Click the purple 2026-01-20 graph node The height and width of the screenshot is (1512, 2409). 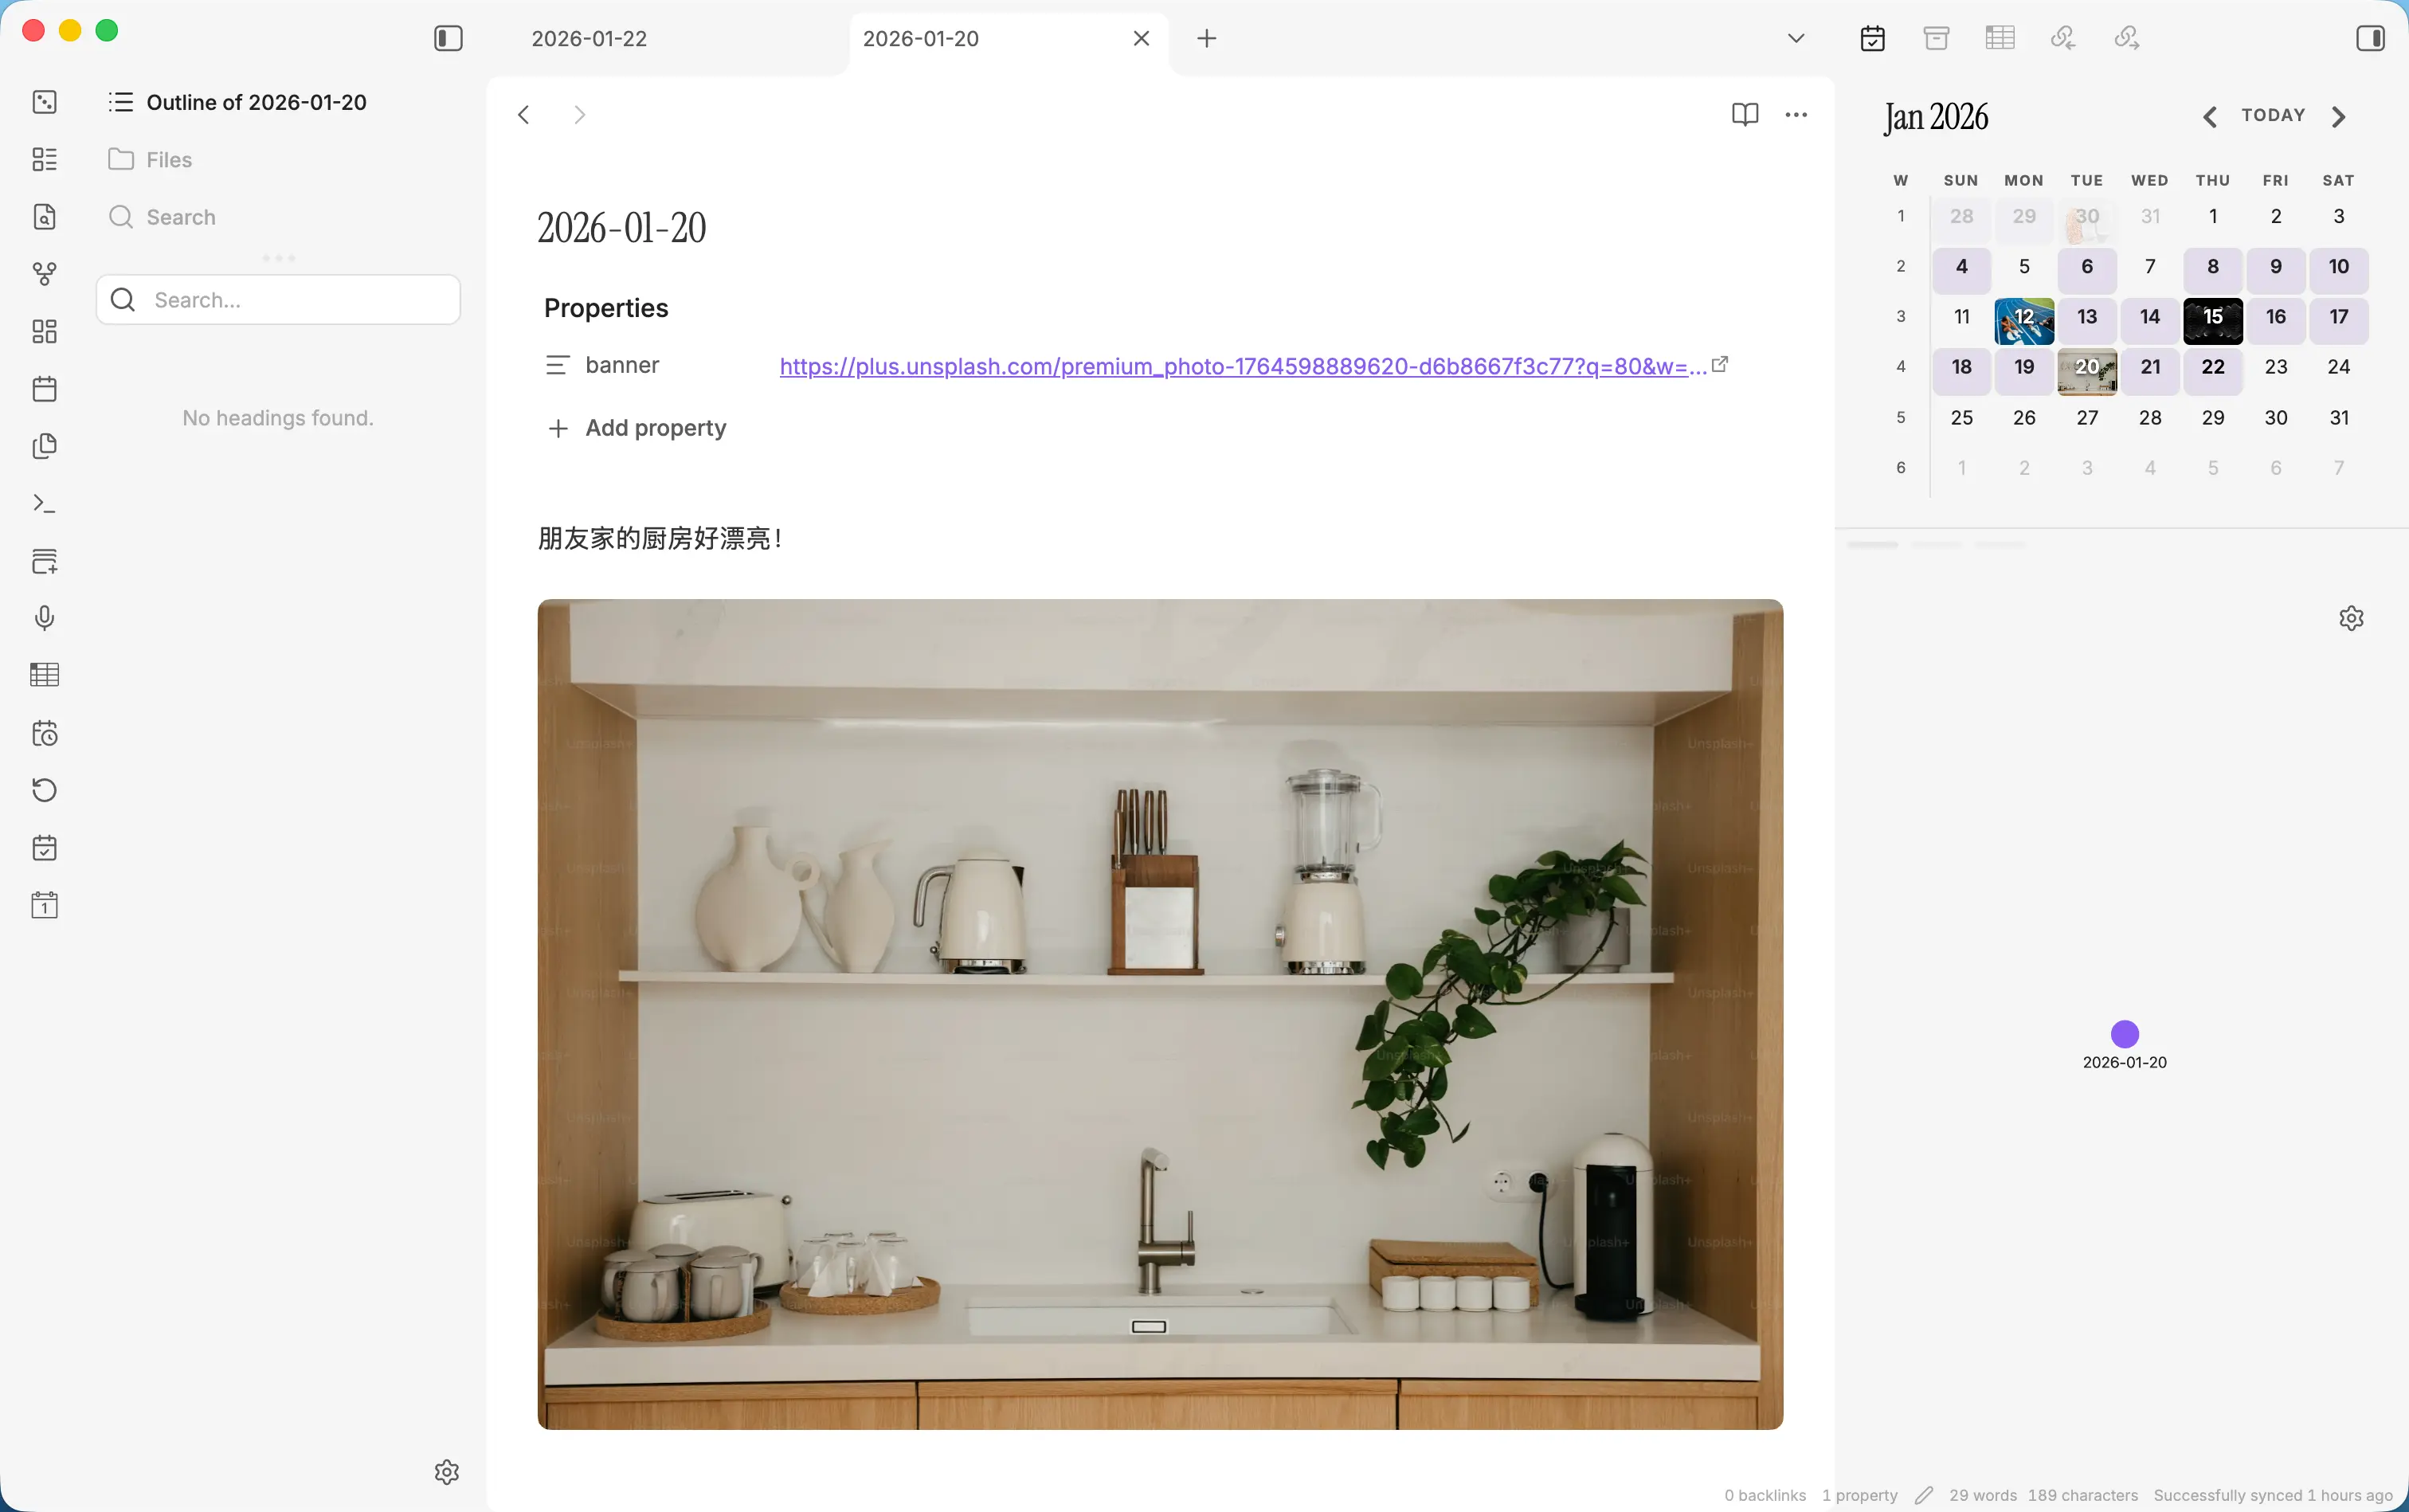pyautogui.click(x=2124, y=1033)
